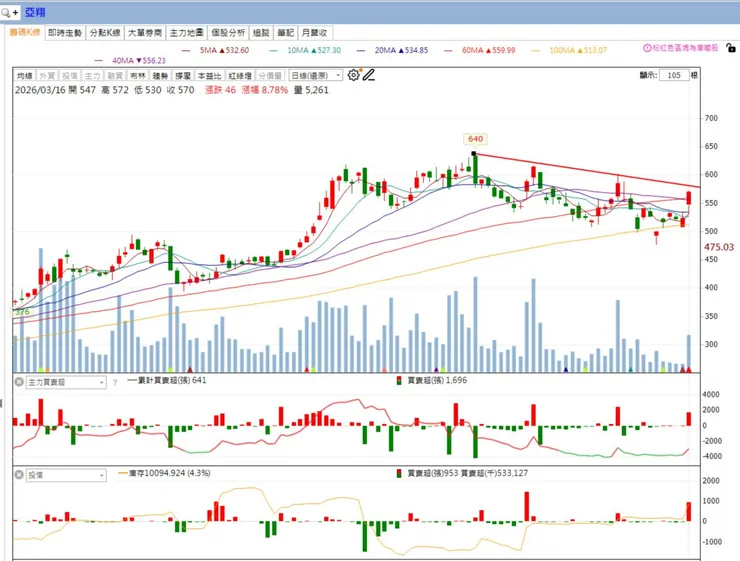Image resolution: width=740 pixels, height=561 pixels.
Task: Open the 日線(還原) period dropdown
Action: pyautogui.click(x=315, y=75)
